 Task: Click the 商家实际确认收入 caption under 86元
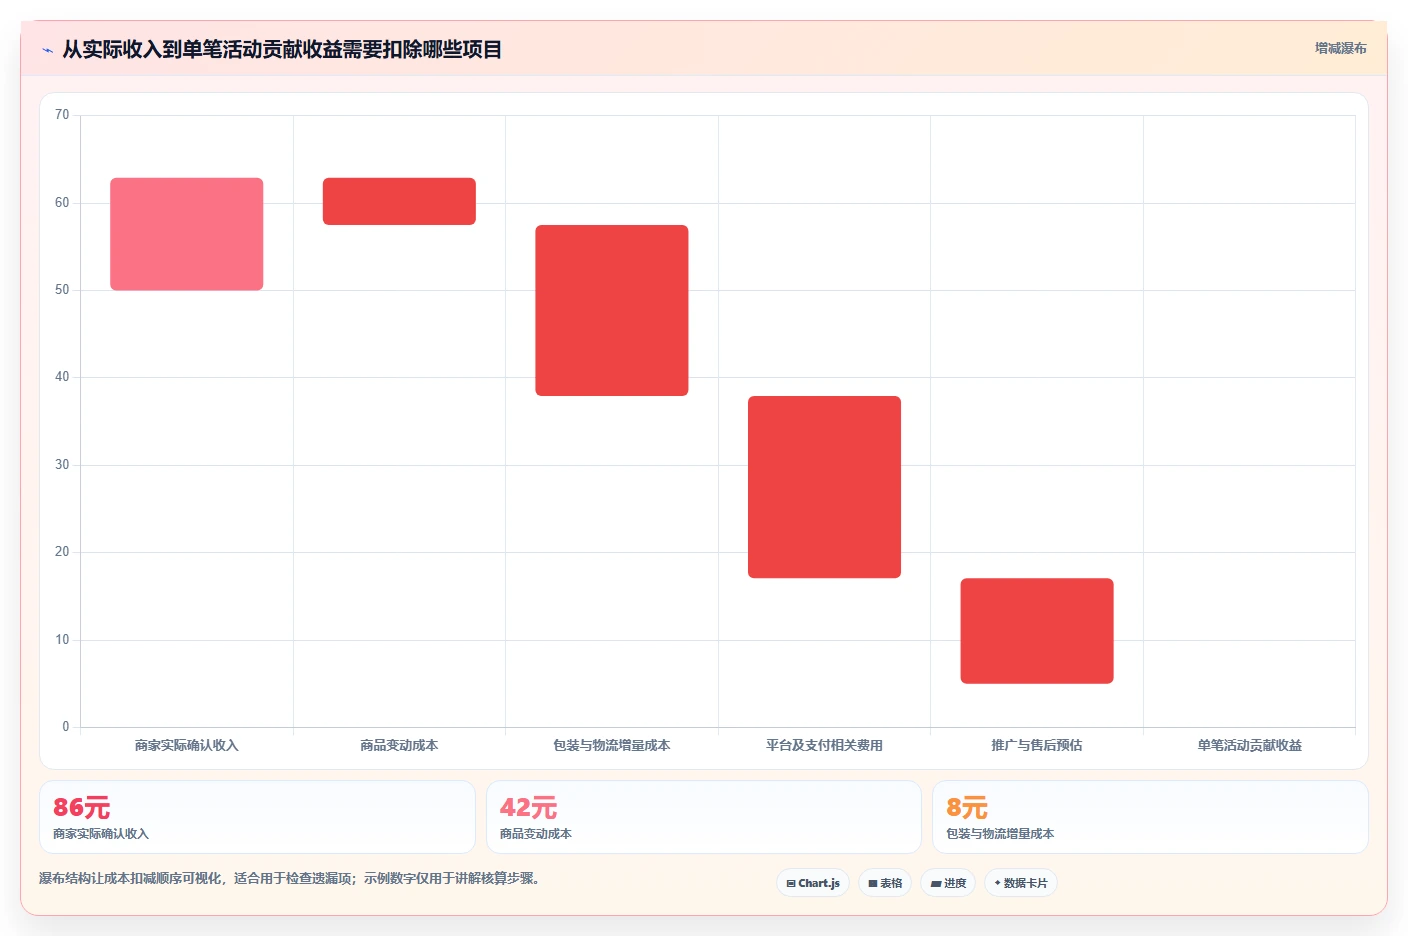(x=101, y=834)
